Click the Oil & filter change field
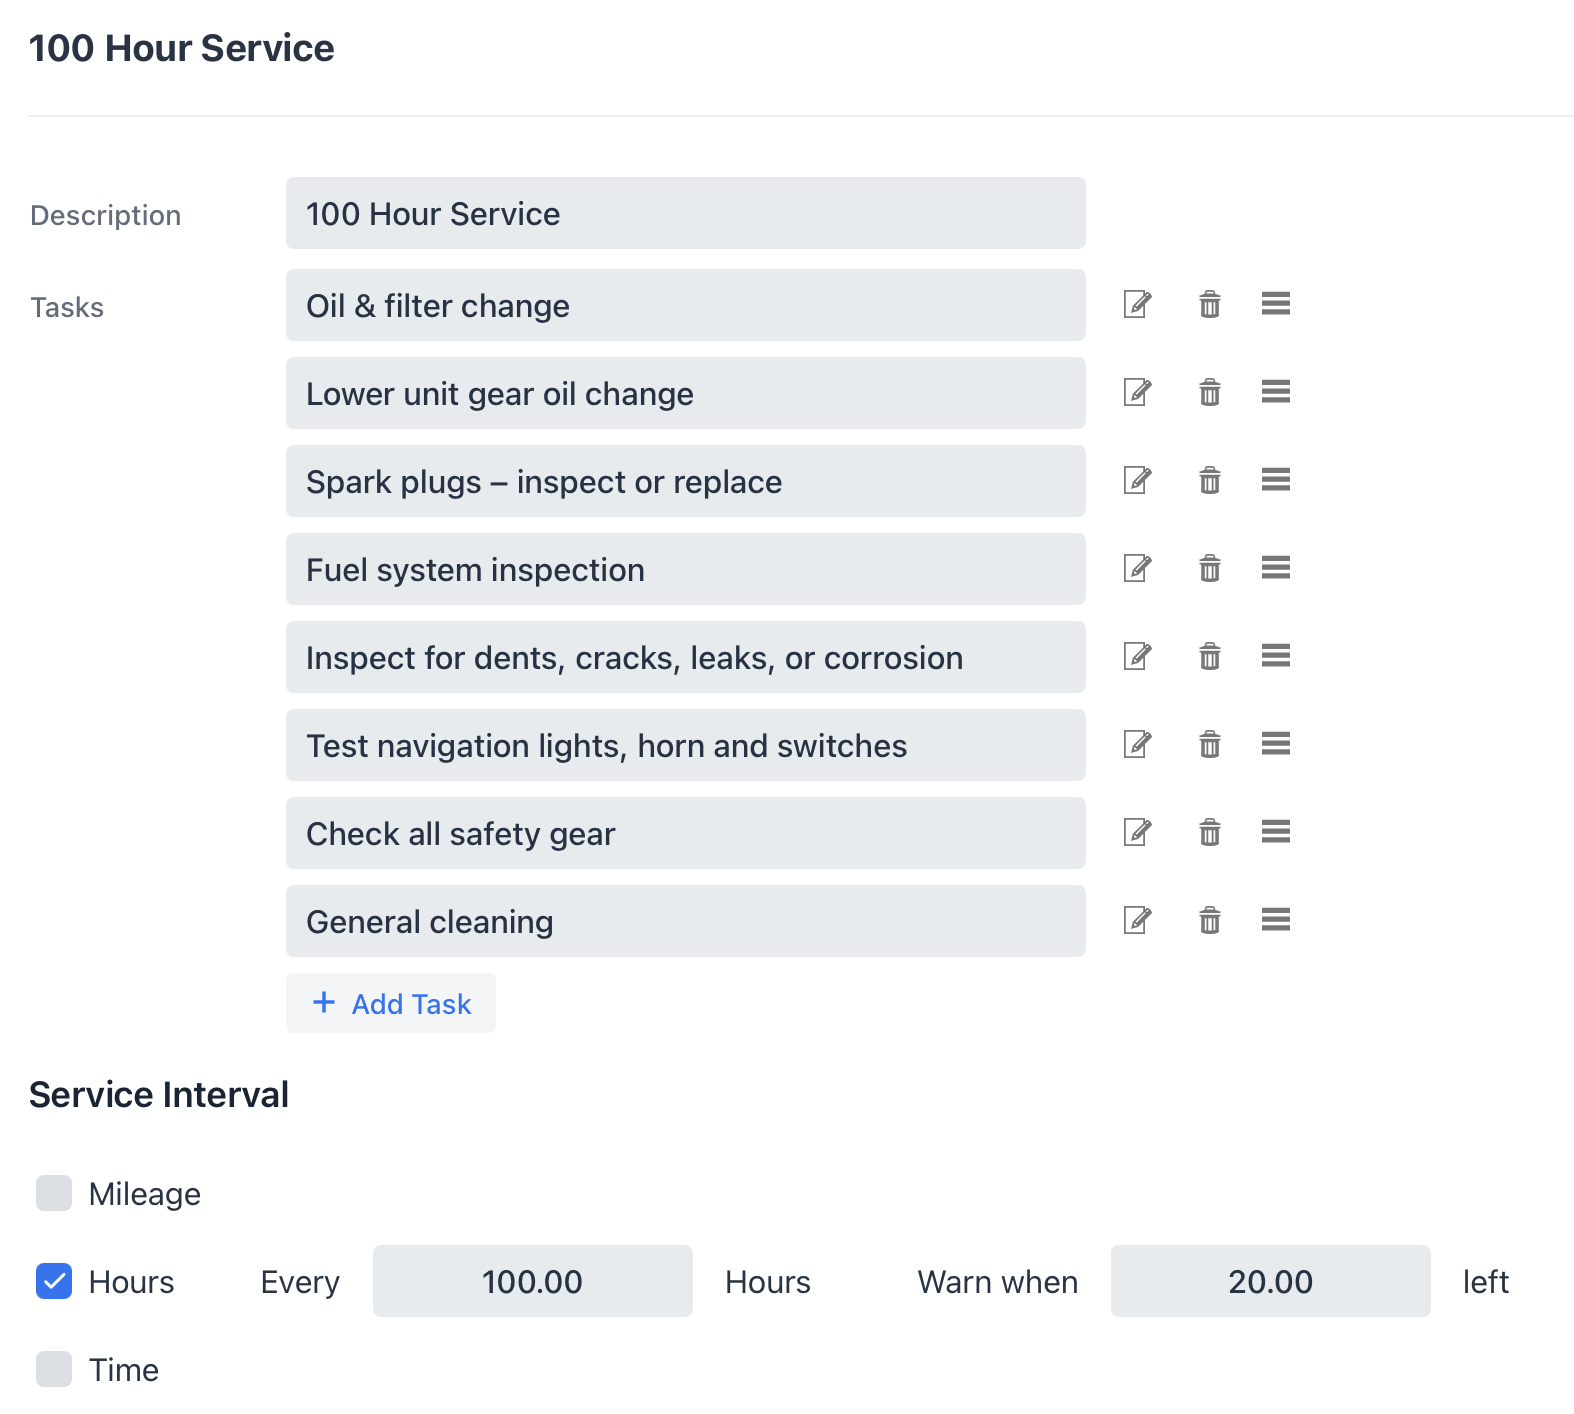 pyautogui.click(x=686, y=305)
